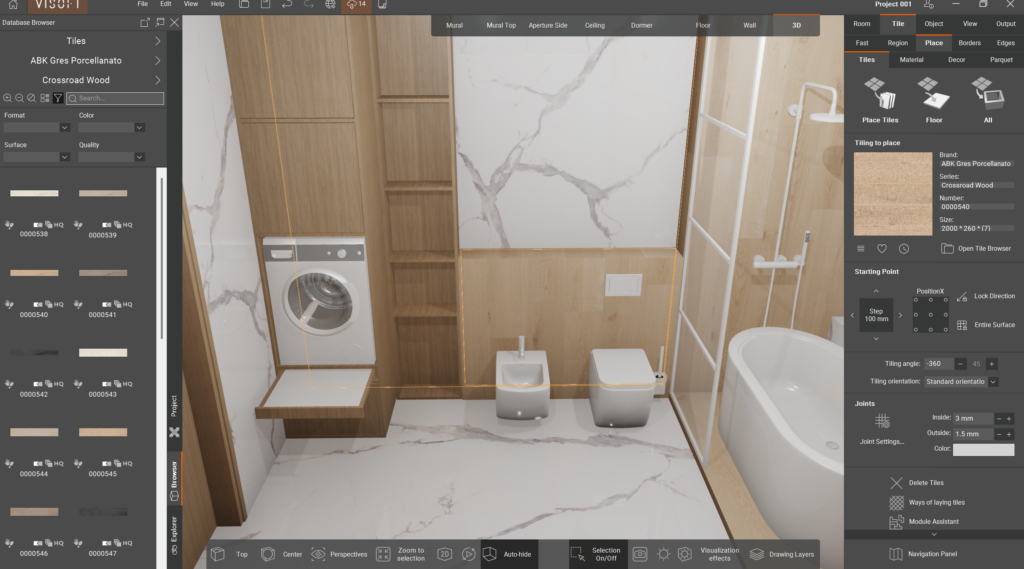Select the Place Tiles tool icon

[880, 93]
